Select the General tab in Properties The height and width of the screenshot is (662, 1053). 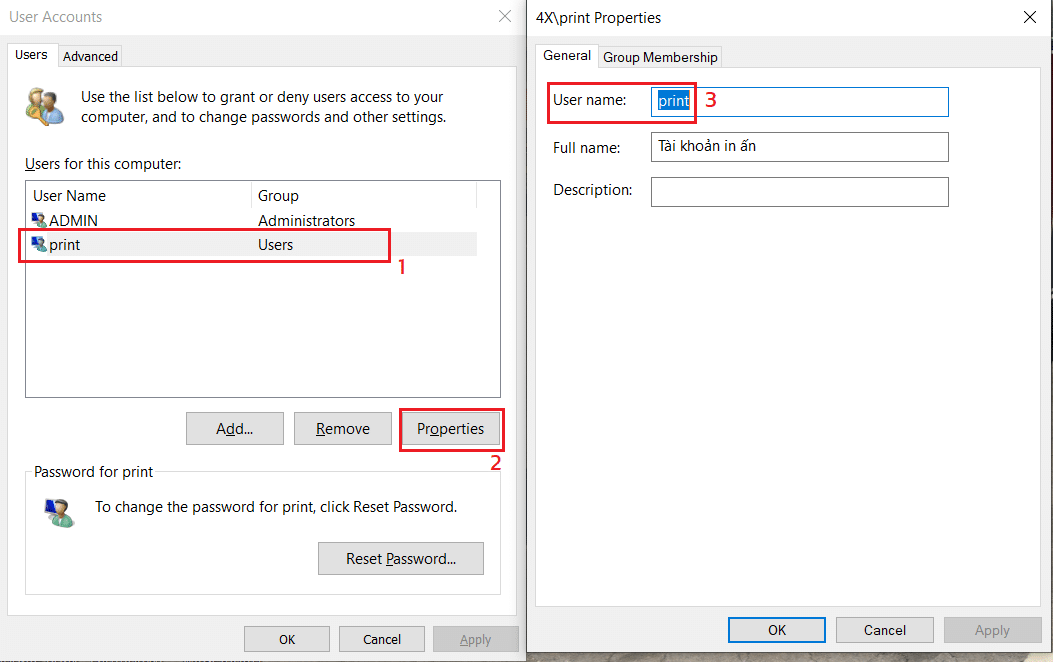[x=567, y=56]
